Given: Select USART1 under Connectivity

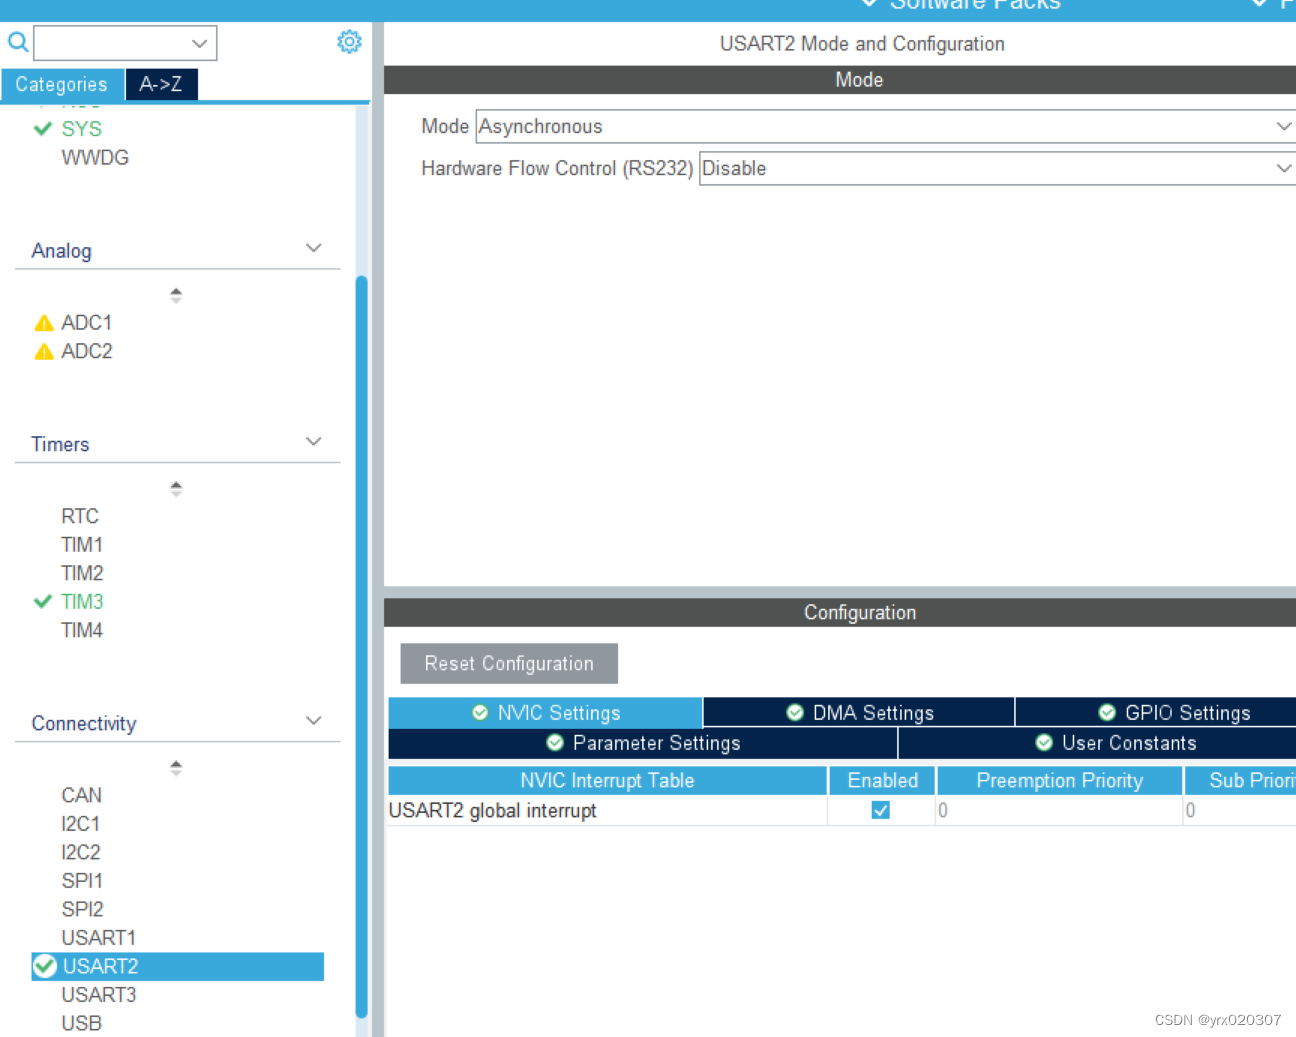Looking at the screenshot, I should pos(98,938).
